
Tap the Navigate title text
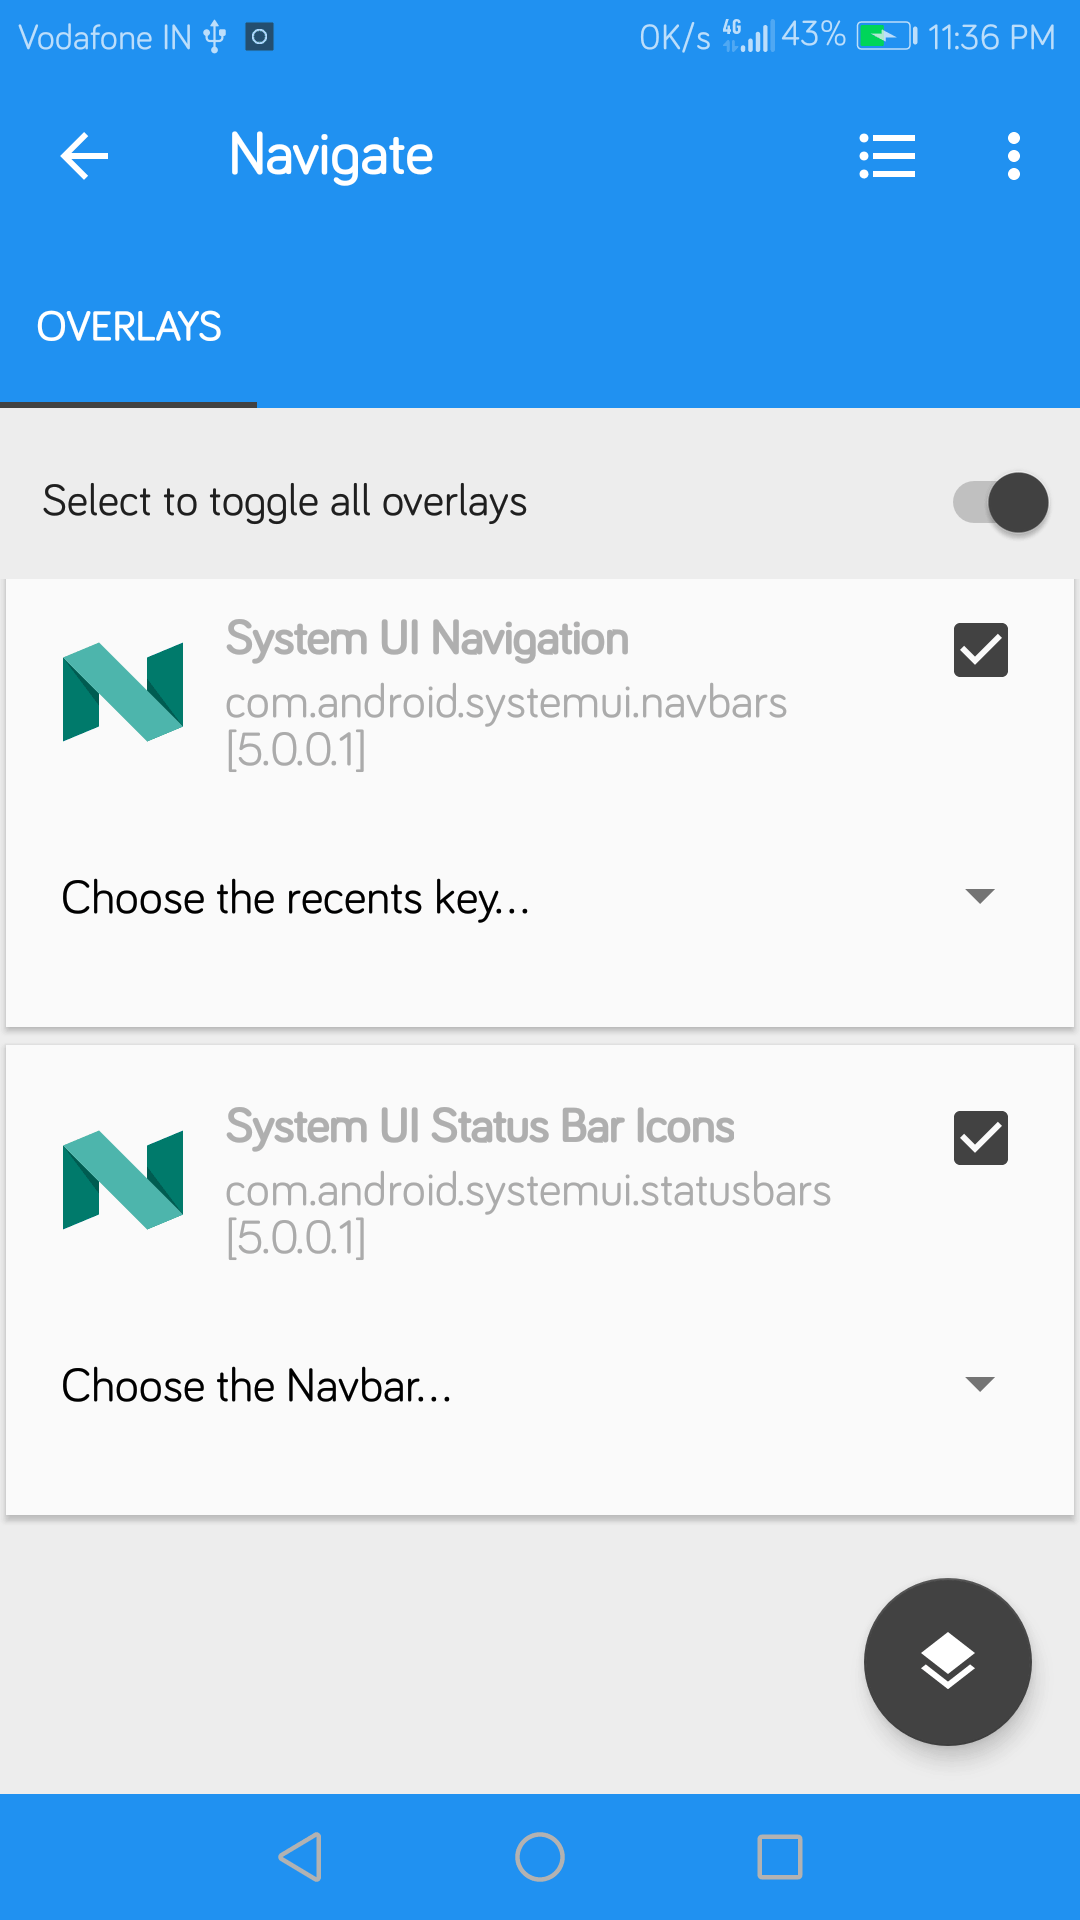coord(331,156)
